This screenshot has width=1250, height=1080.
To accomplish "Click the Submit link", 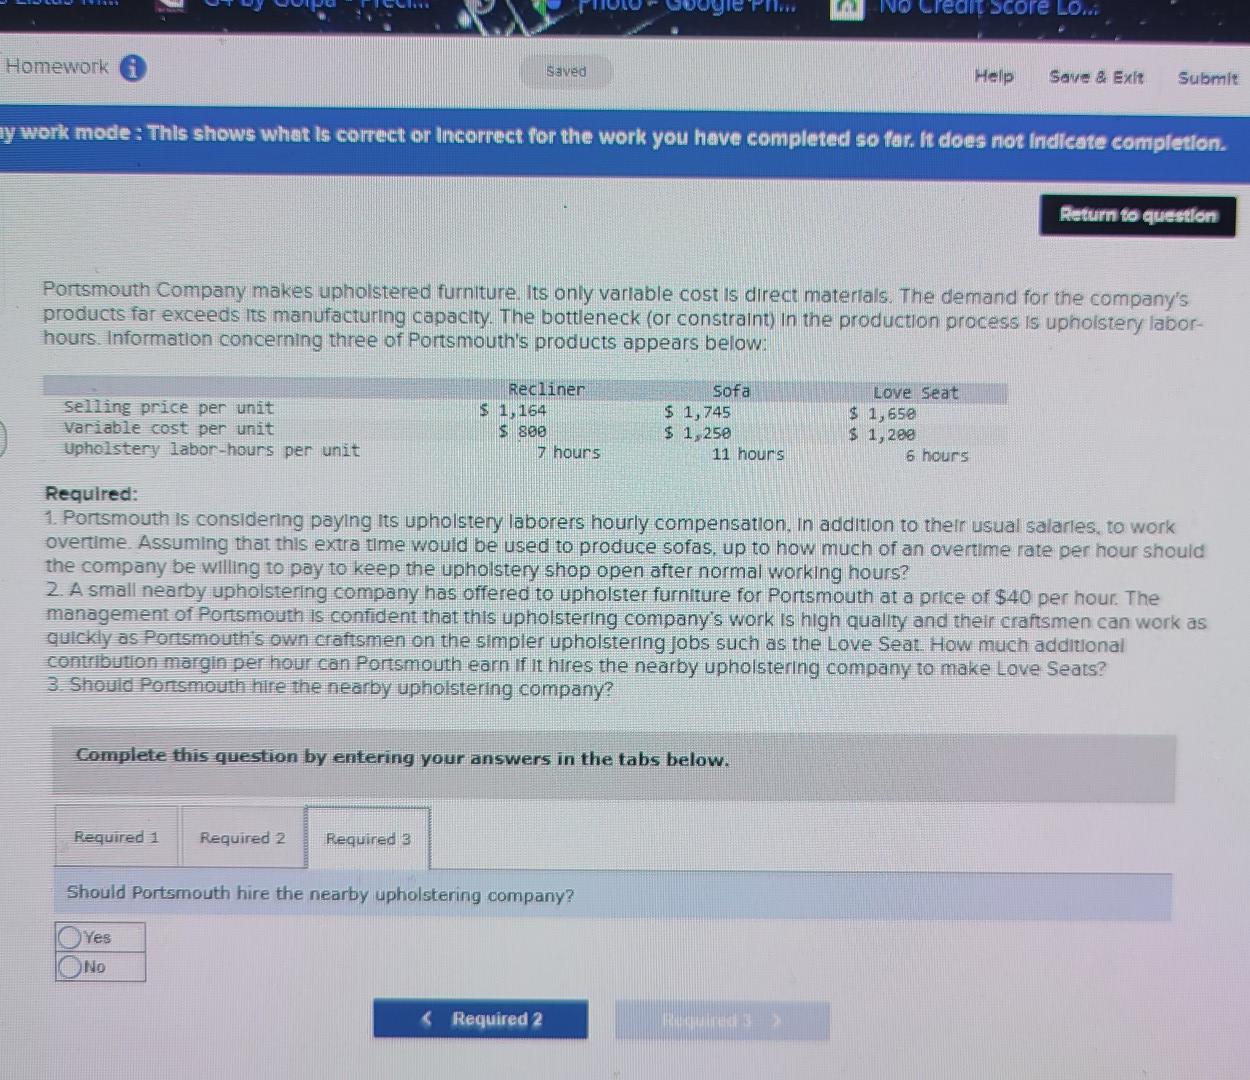I will 1207,77.
